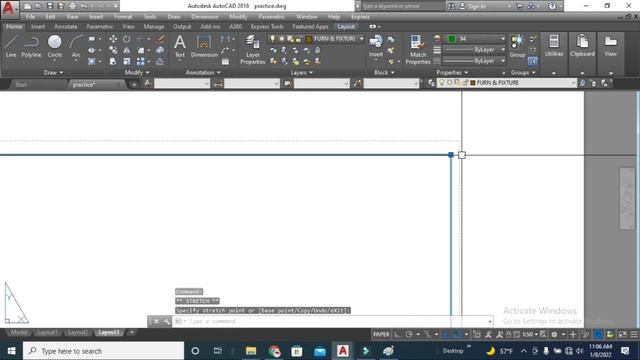Screen dimensions: 640x360
Task: Open the Parametric menu in menu bar
Action: (271, 17)
